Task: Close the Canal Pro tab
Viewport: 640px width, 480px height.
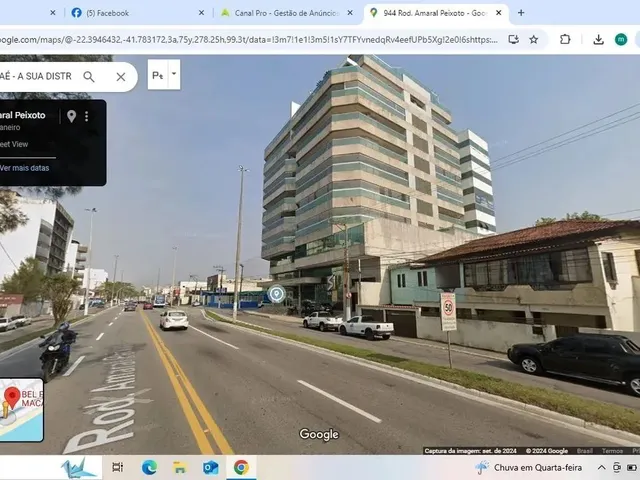Action: pyautogui.click(x=350, y=13)
